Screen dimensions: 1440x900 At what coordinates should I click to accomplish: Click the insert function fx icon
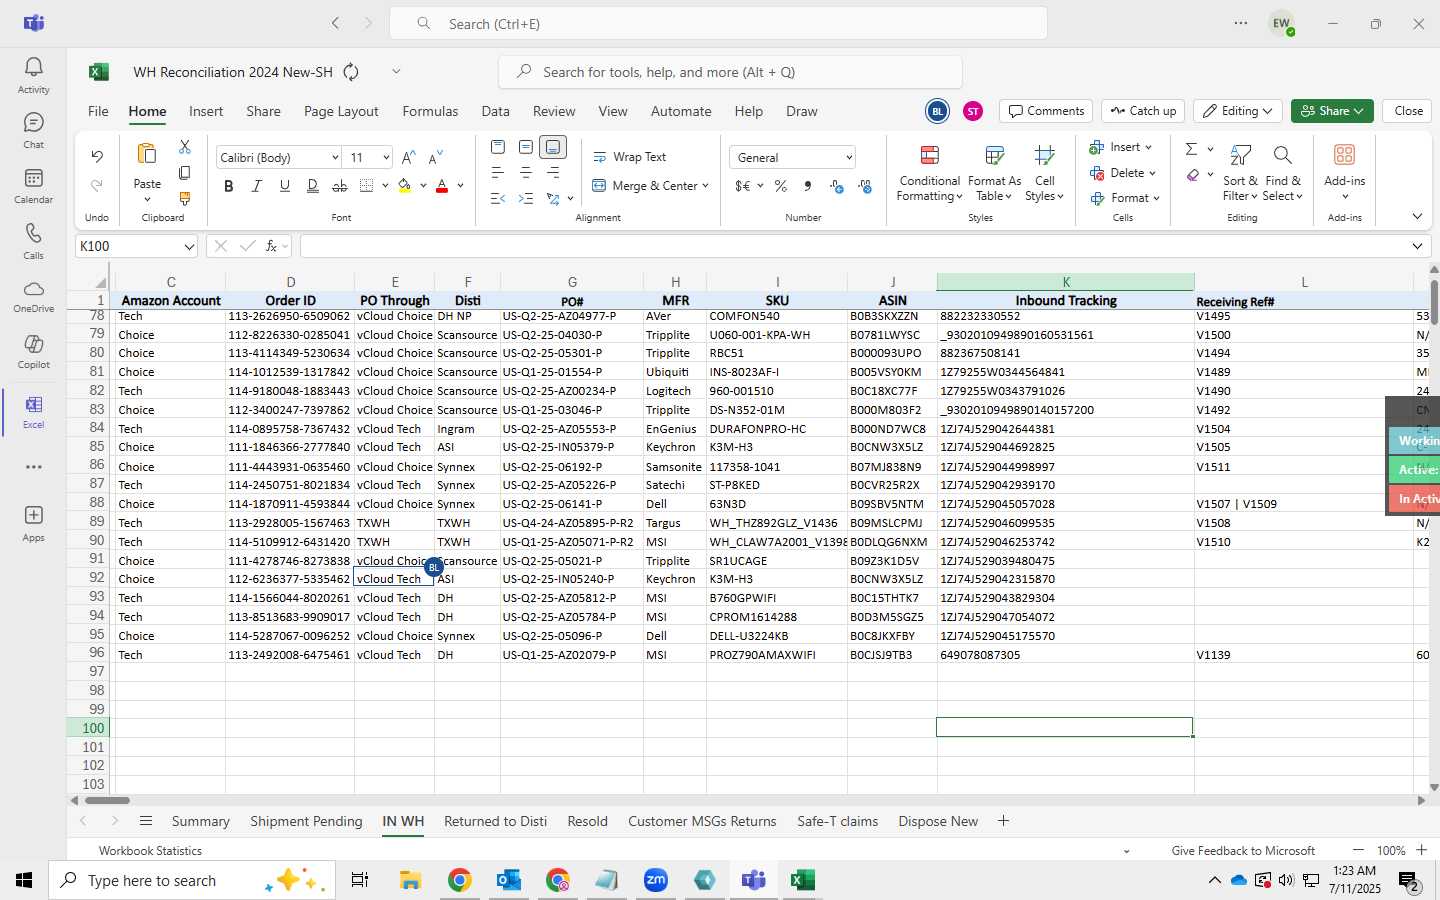[271, 246]
